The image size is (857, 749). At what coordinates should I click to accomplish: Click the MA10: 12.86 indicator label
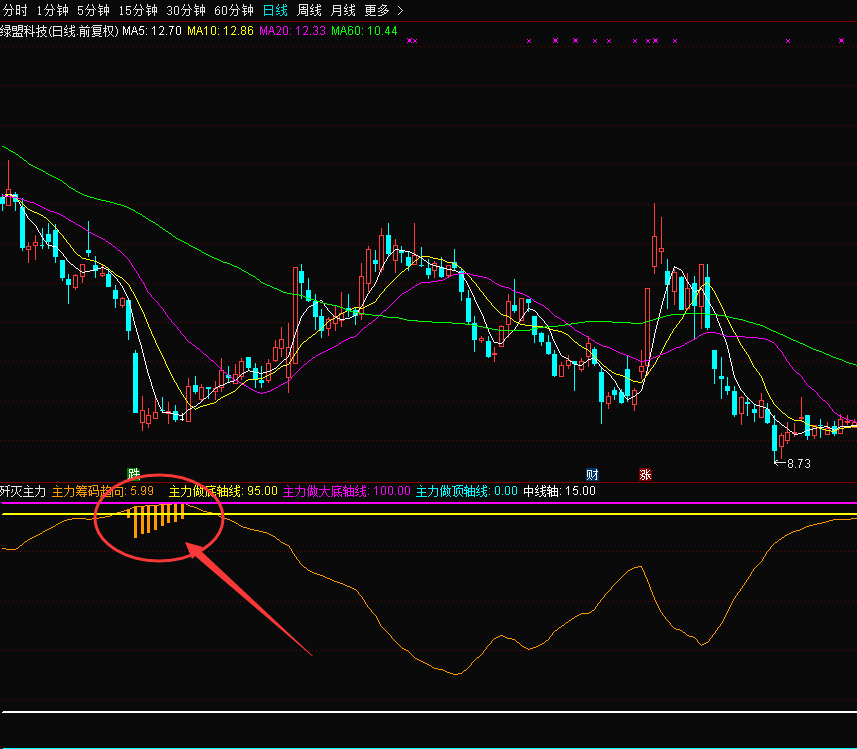[x=220, y=31]
